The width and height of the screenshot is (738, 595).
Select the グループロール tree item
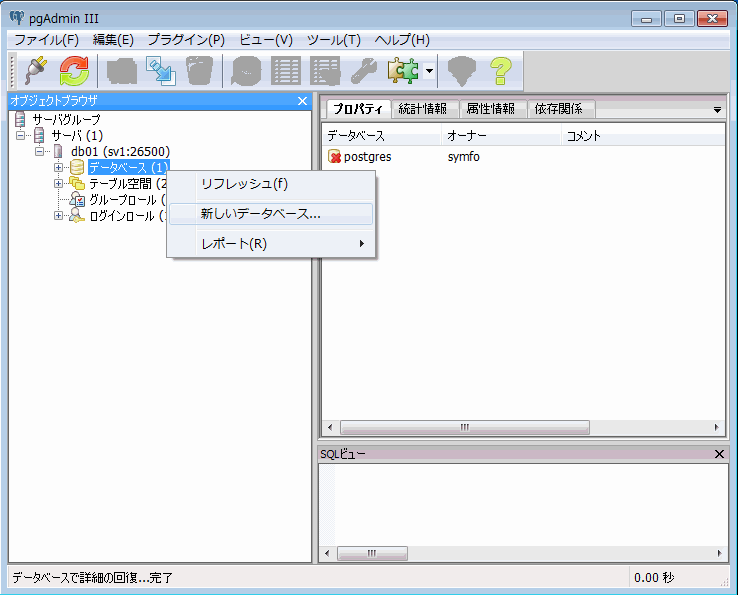point(127,200)
